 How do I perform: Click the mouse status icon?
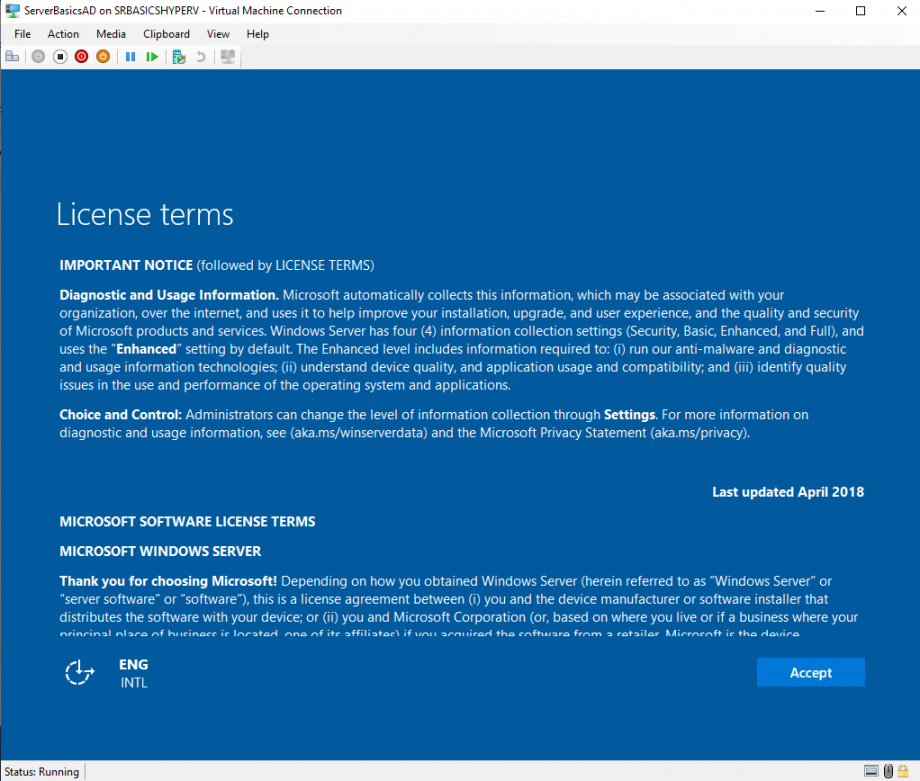point(888,771)
